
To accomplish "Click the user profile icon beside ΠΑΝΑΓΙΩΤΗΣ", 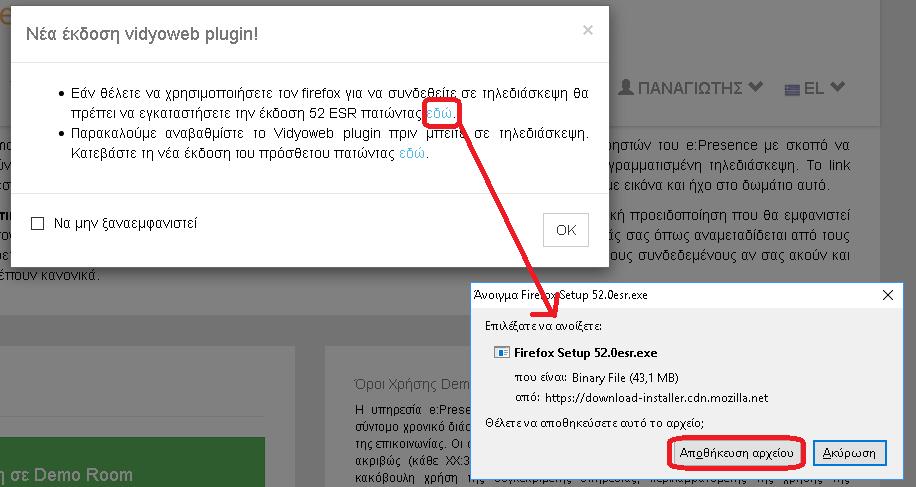I will [626, 87].
